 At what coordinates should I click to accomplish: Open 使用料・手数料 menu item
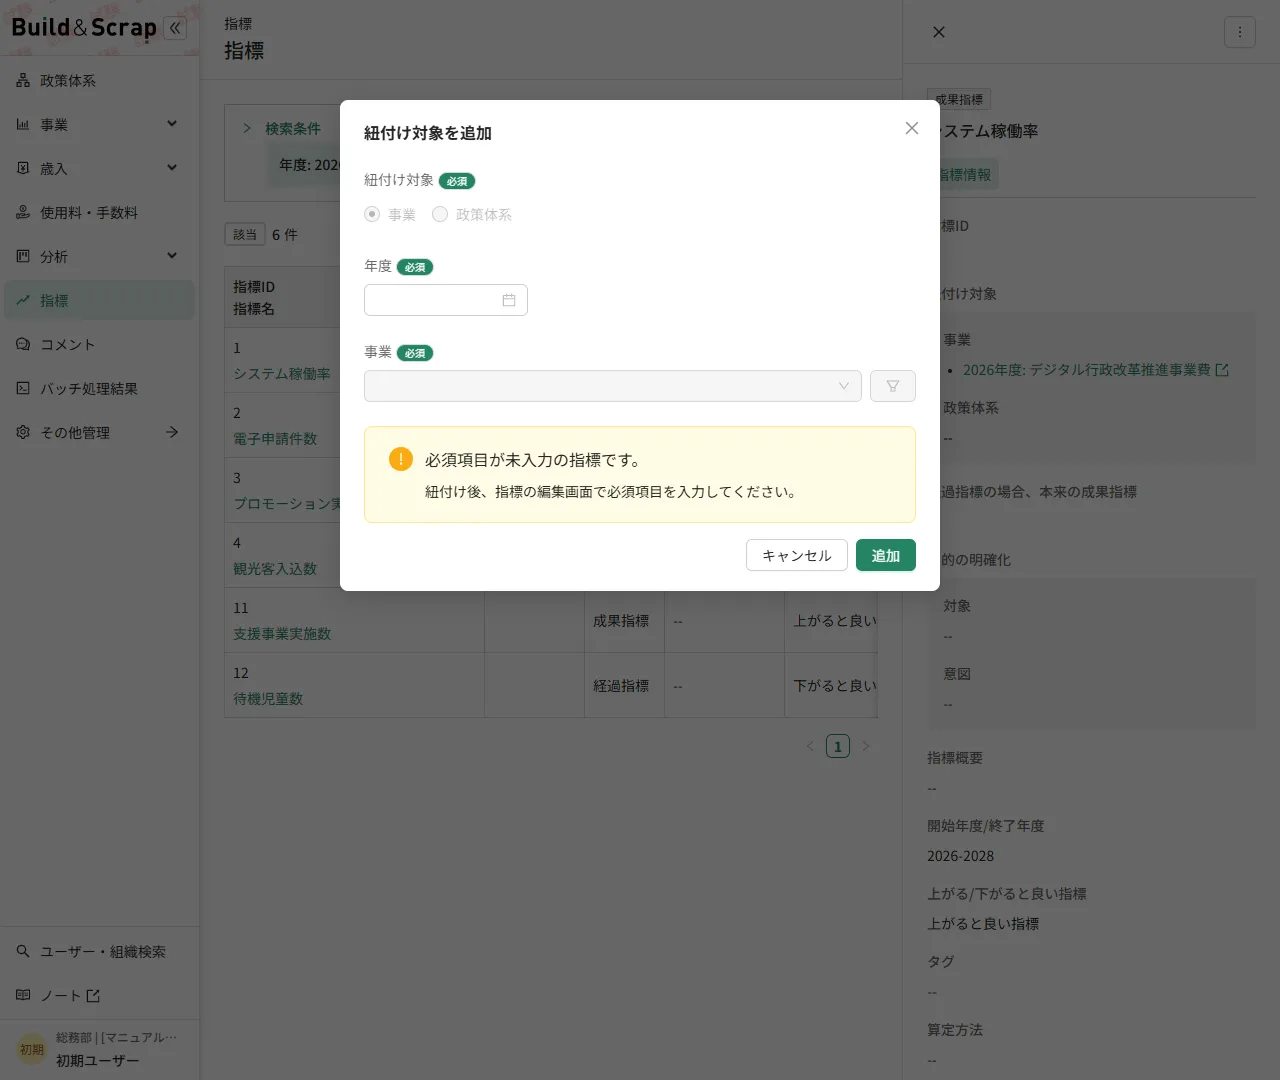(99, 212)
